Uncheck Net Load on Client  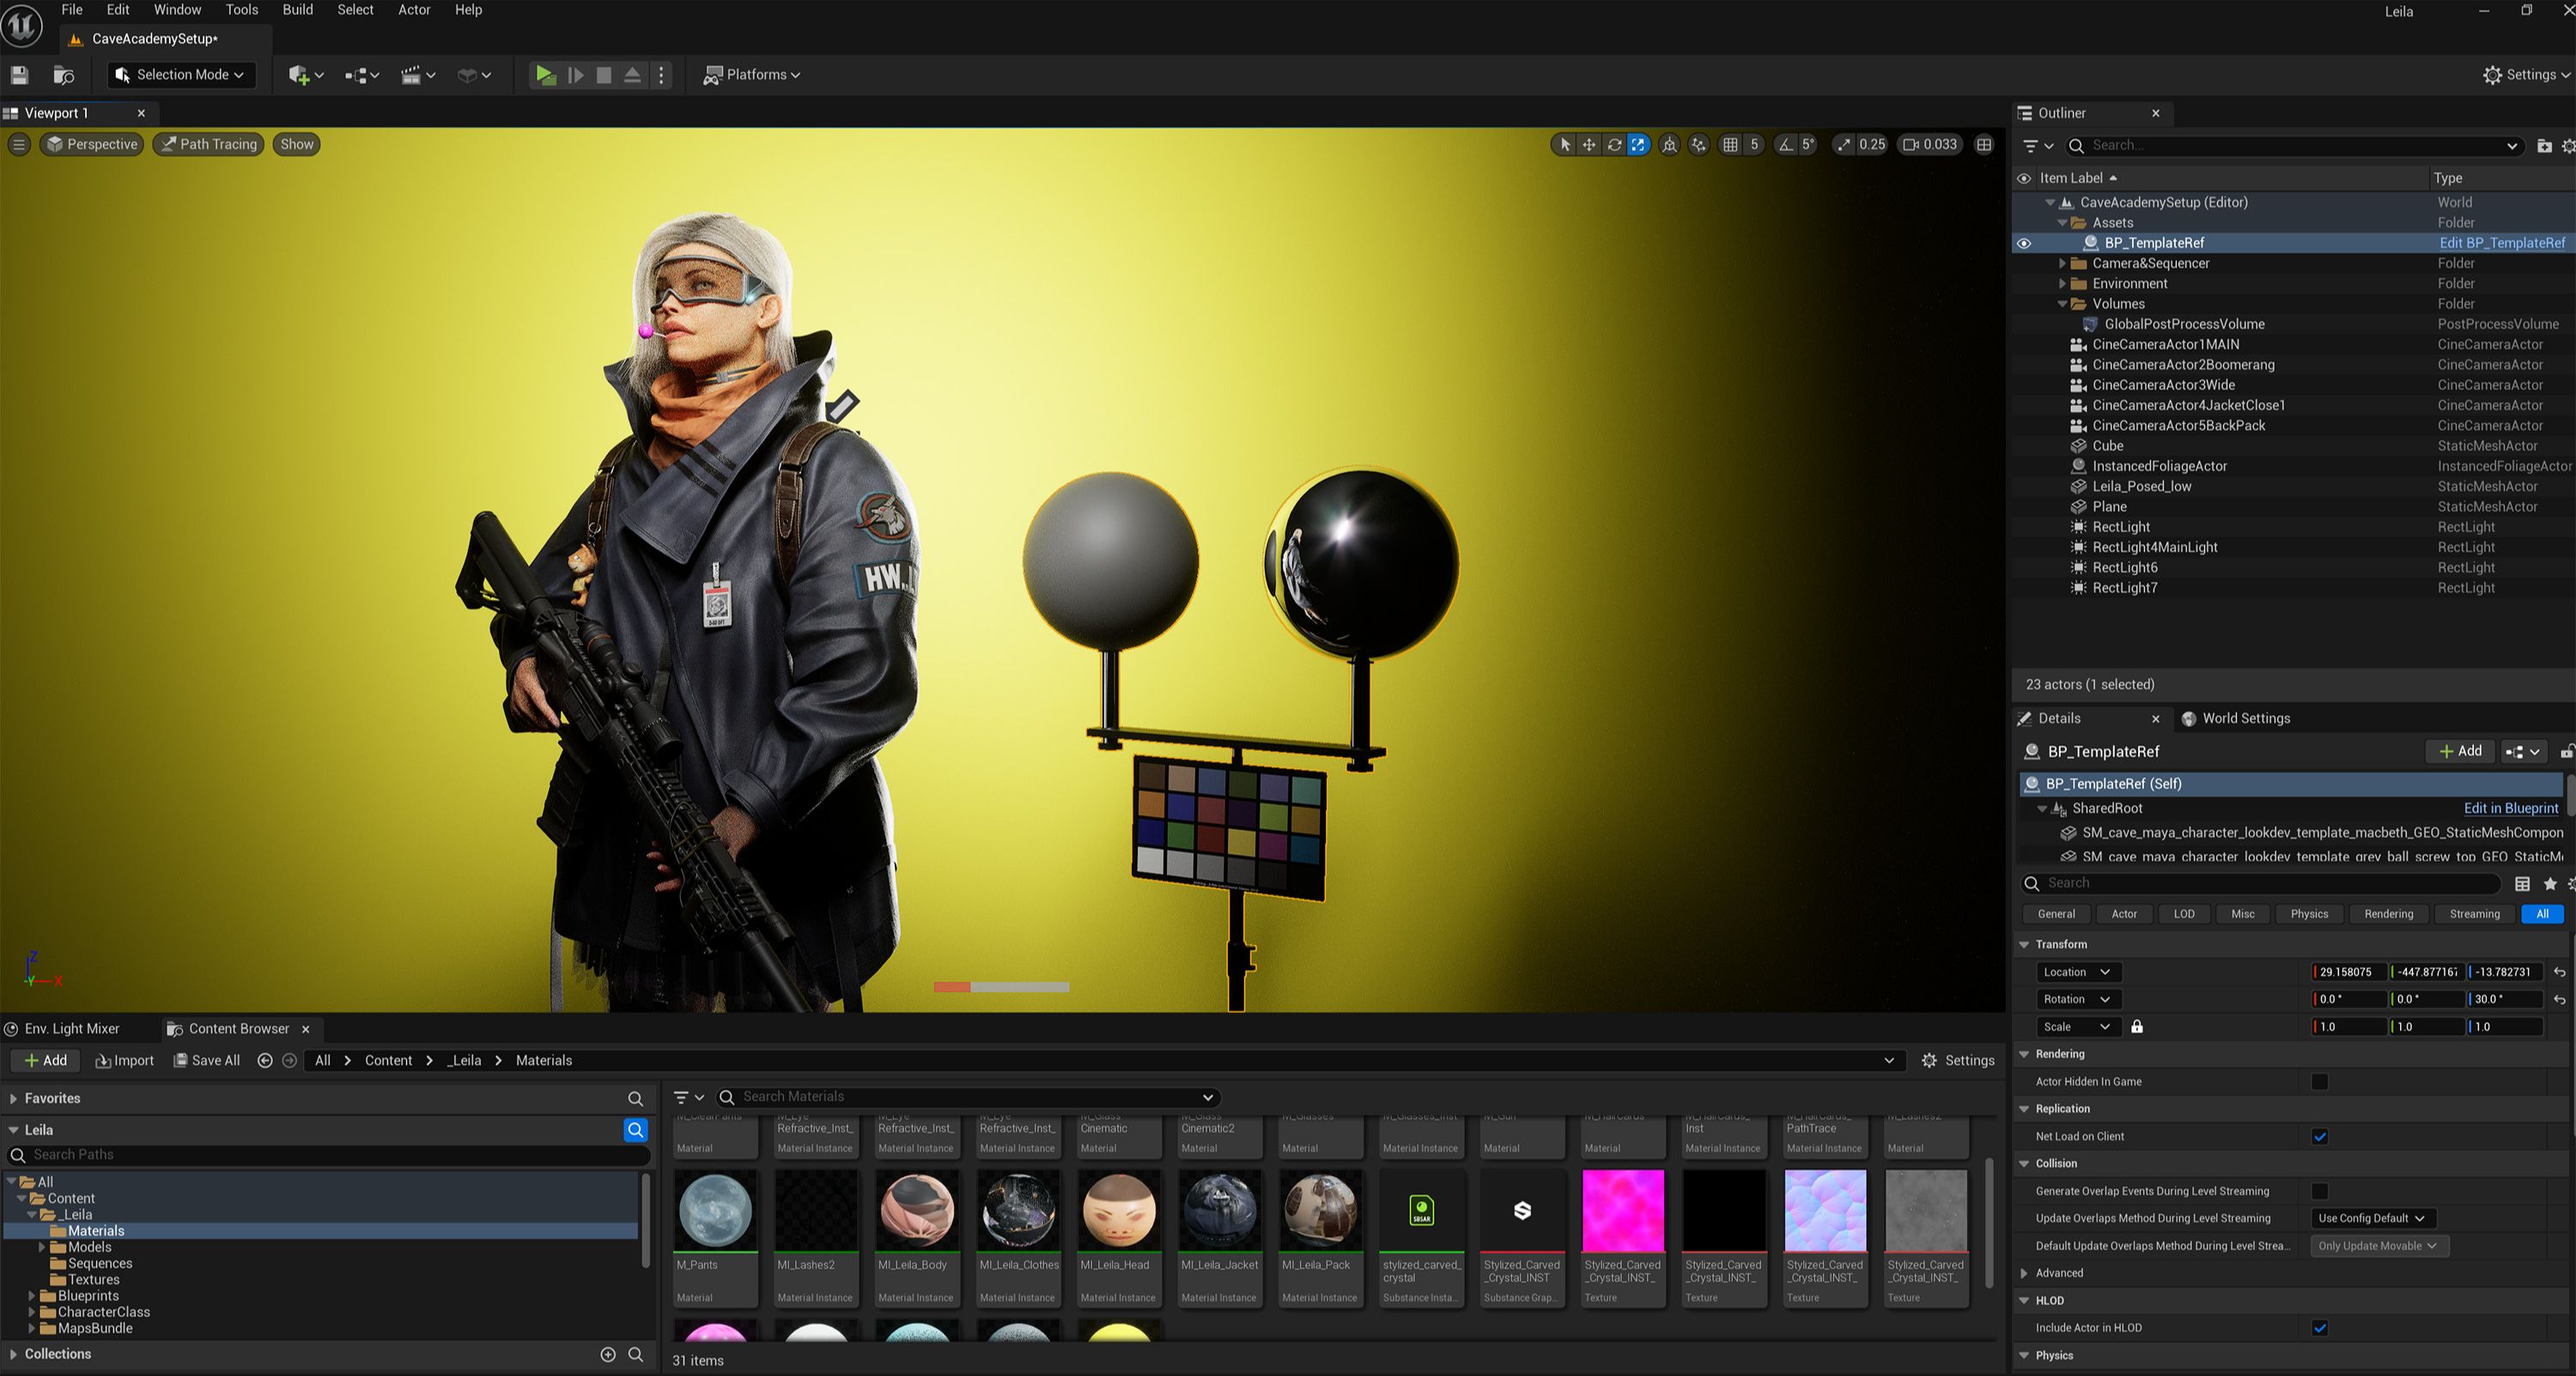coord(2320,1137)
